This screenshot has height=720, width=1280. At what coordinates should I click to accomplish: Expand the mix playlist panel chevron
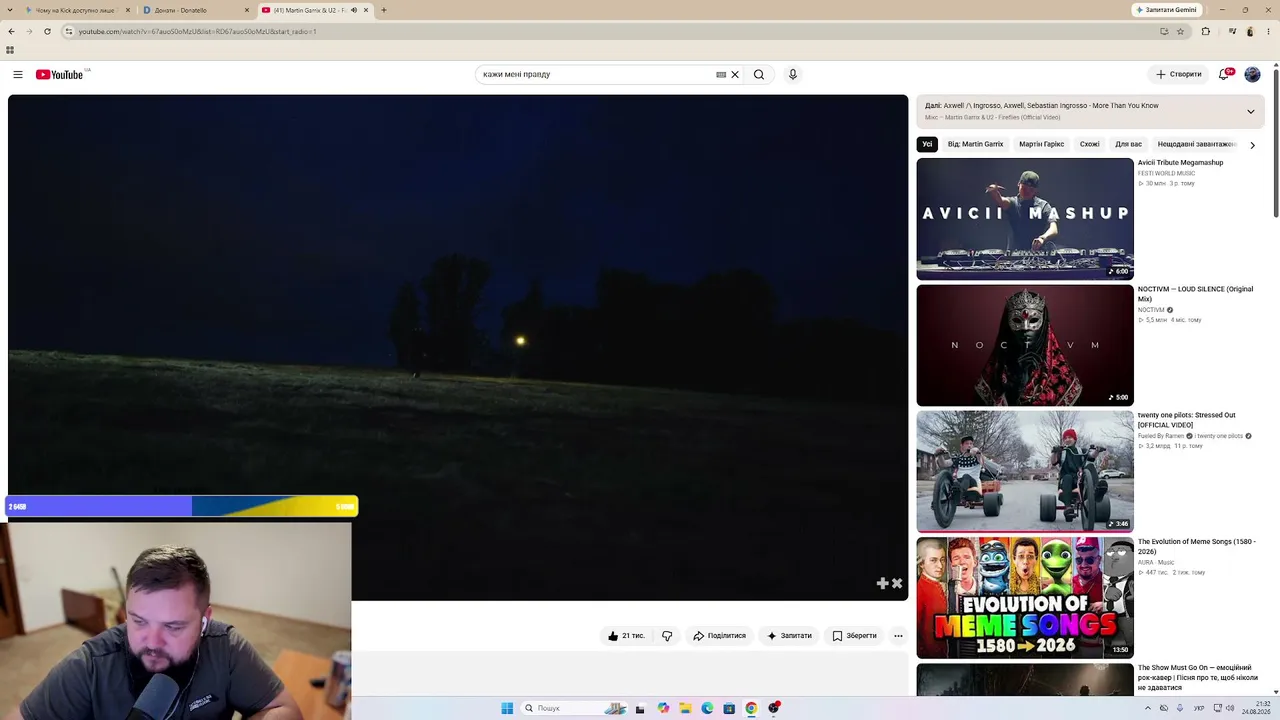click(1250, 111)
